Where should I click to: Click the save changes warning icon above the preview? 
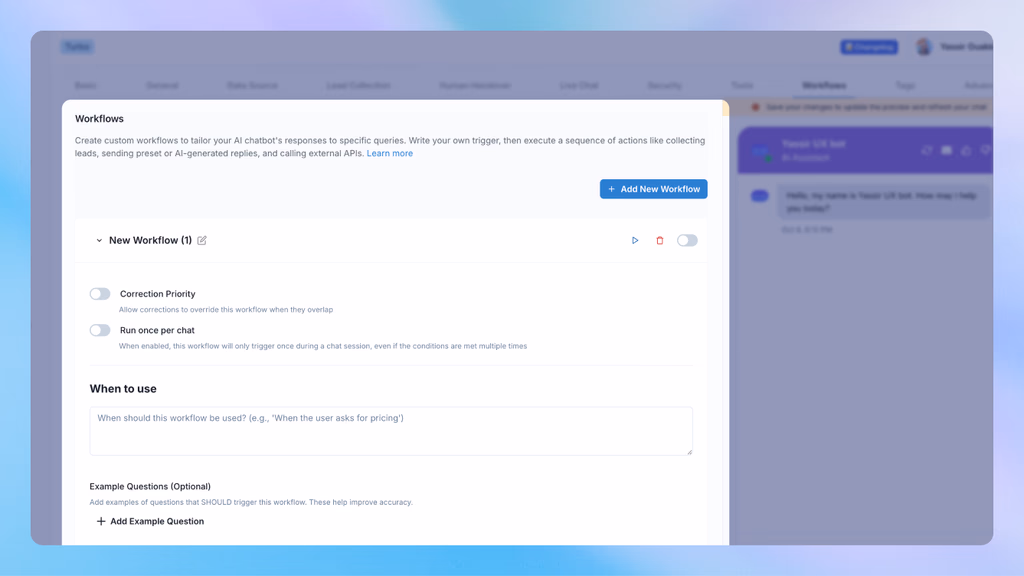tap(756, 107)
